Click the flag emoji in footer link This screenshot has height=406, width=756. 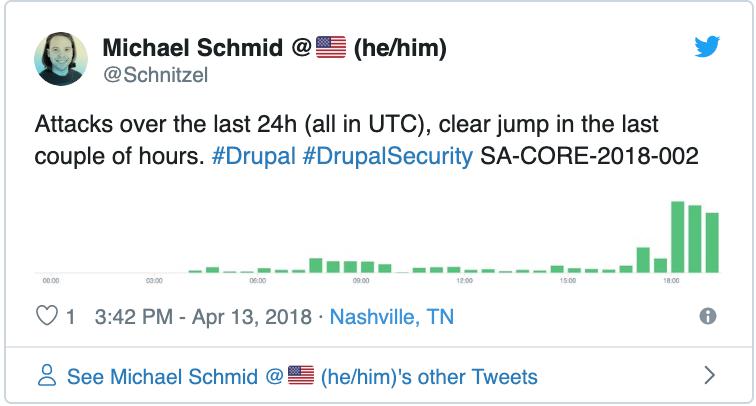pos(301,375)
